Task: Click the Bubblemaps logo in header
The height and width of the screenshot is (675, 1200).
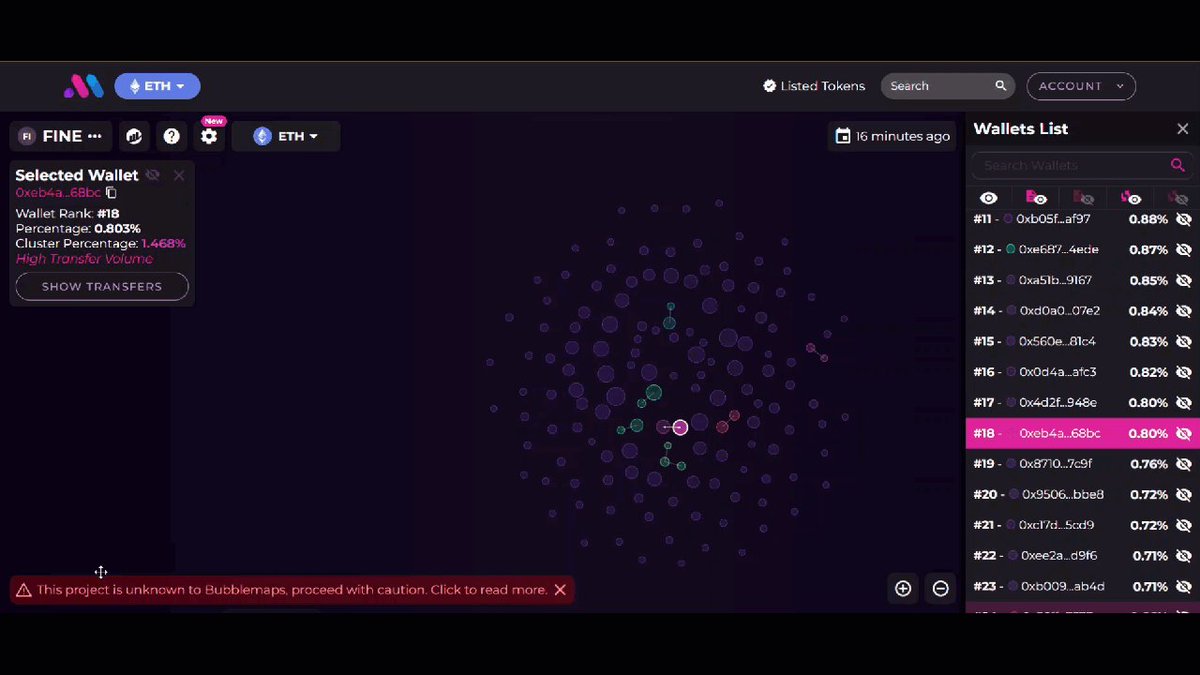Action: pos(84,86)
